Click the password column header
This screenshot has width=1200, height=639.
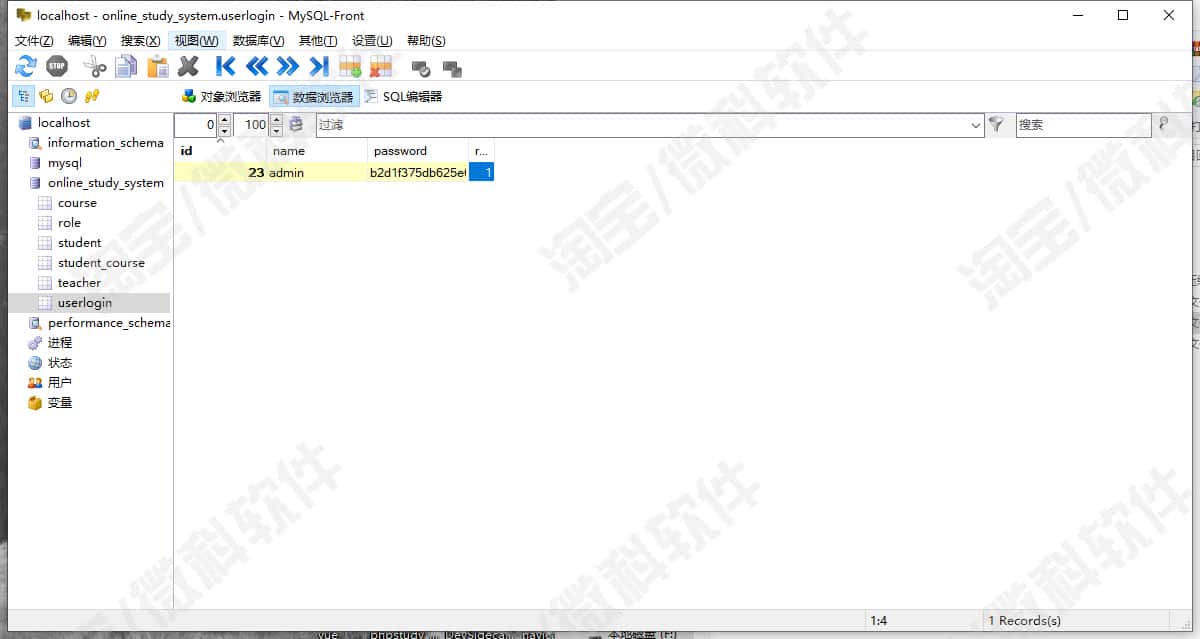[x=418, y=151]
